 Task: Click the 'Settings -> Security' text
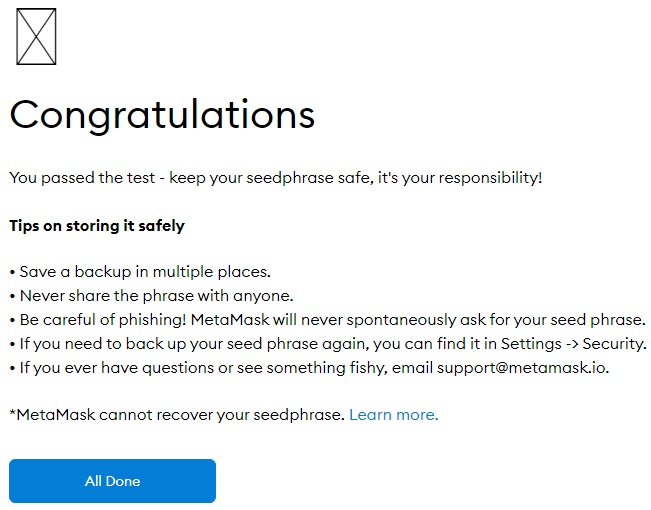click(573, 344)
